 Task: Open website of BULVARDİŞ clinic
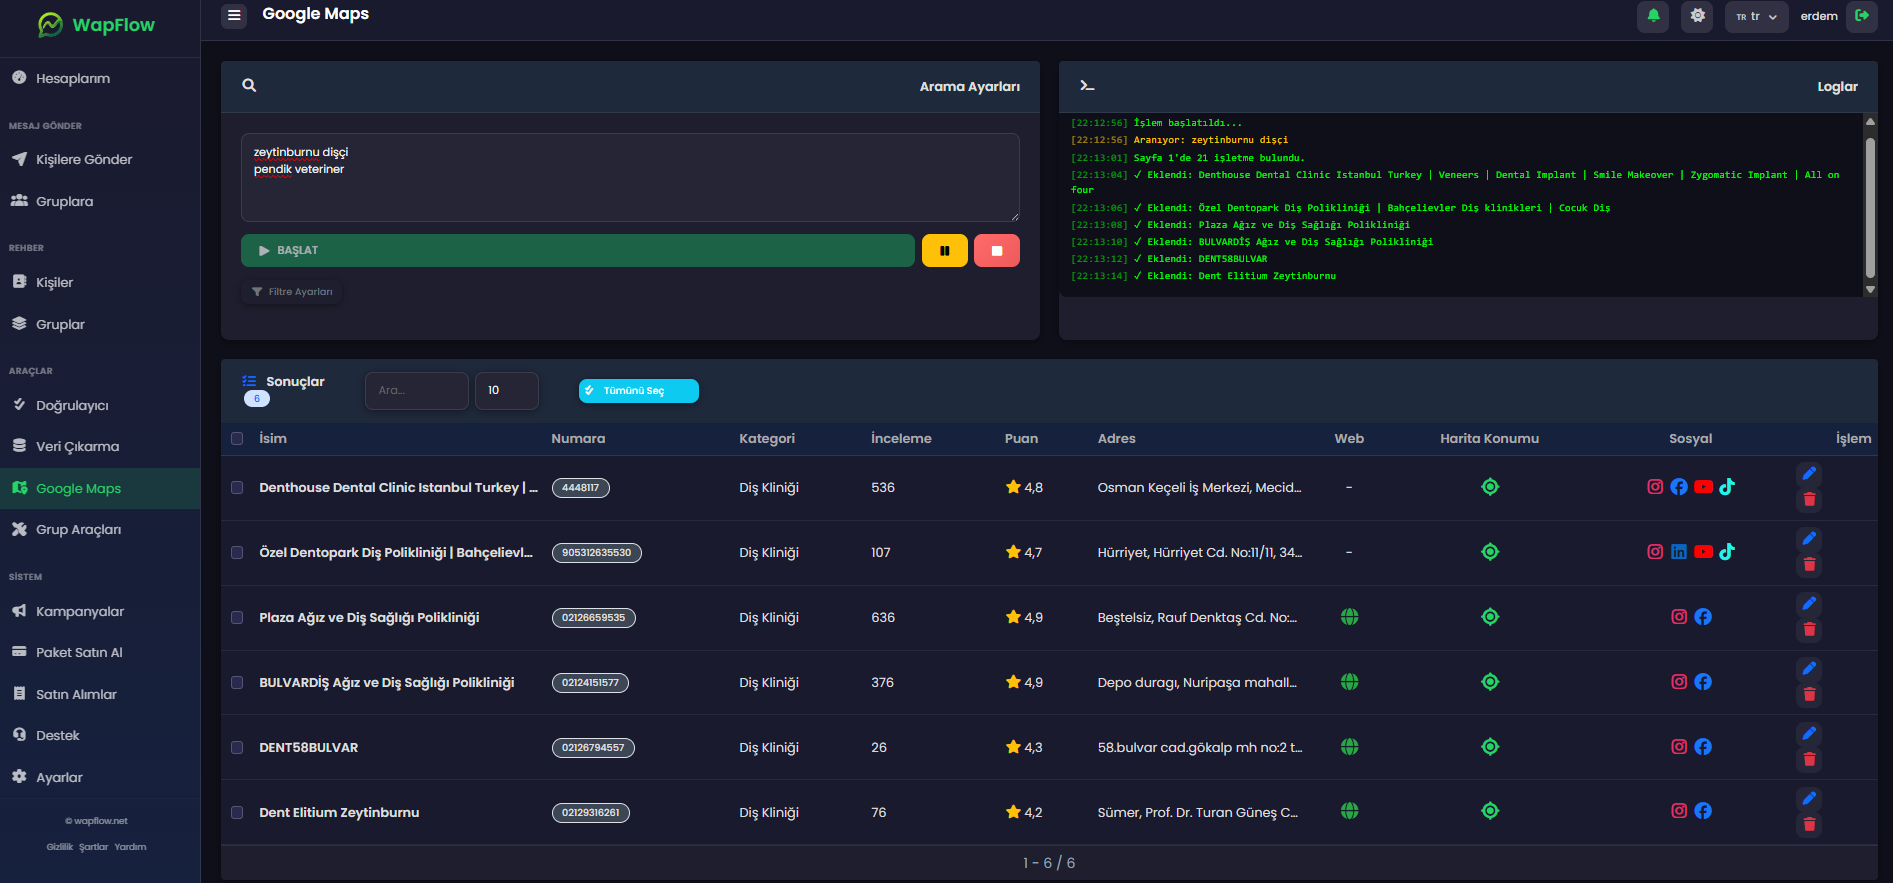pos(1350,682)
